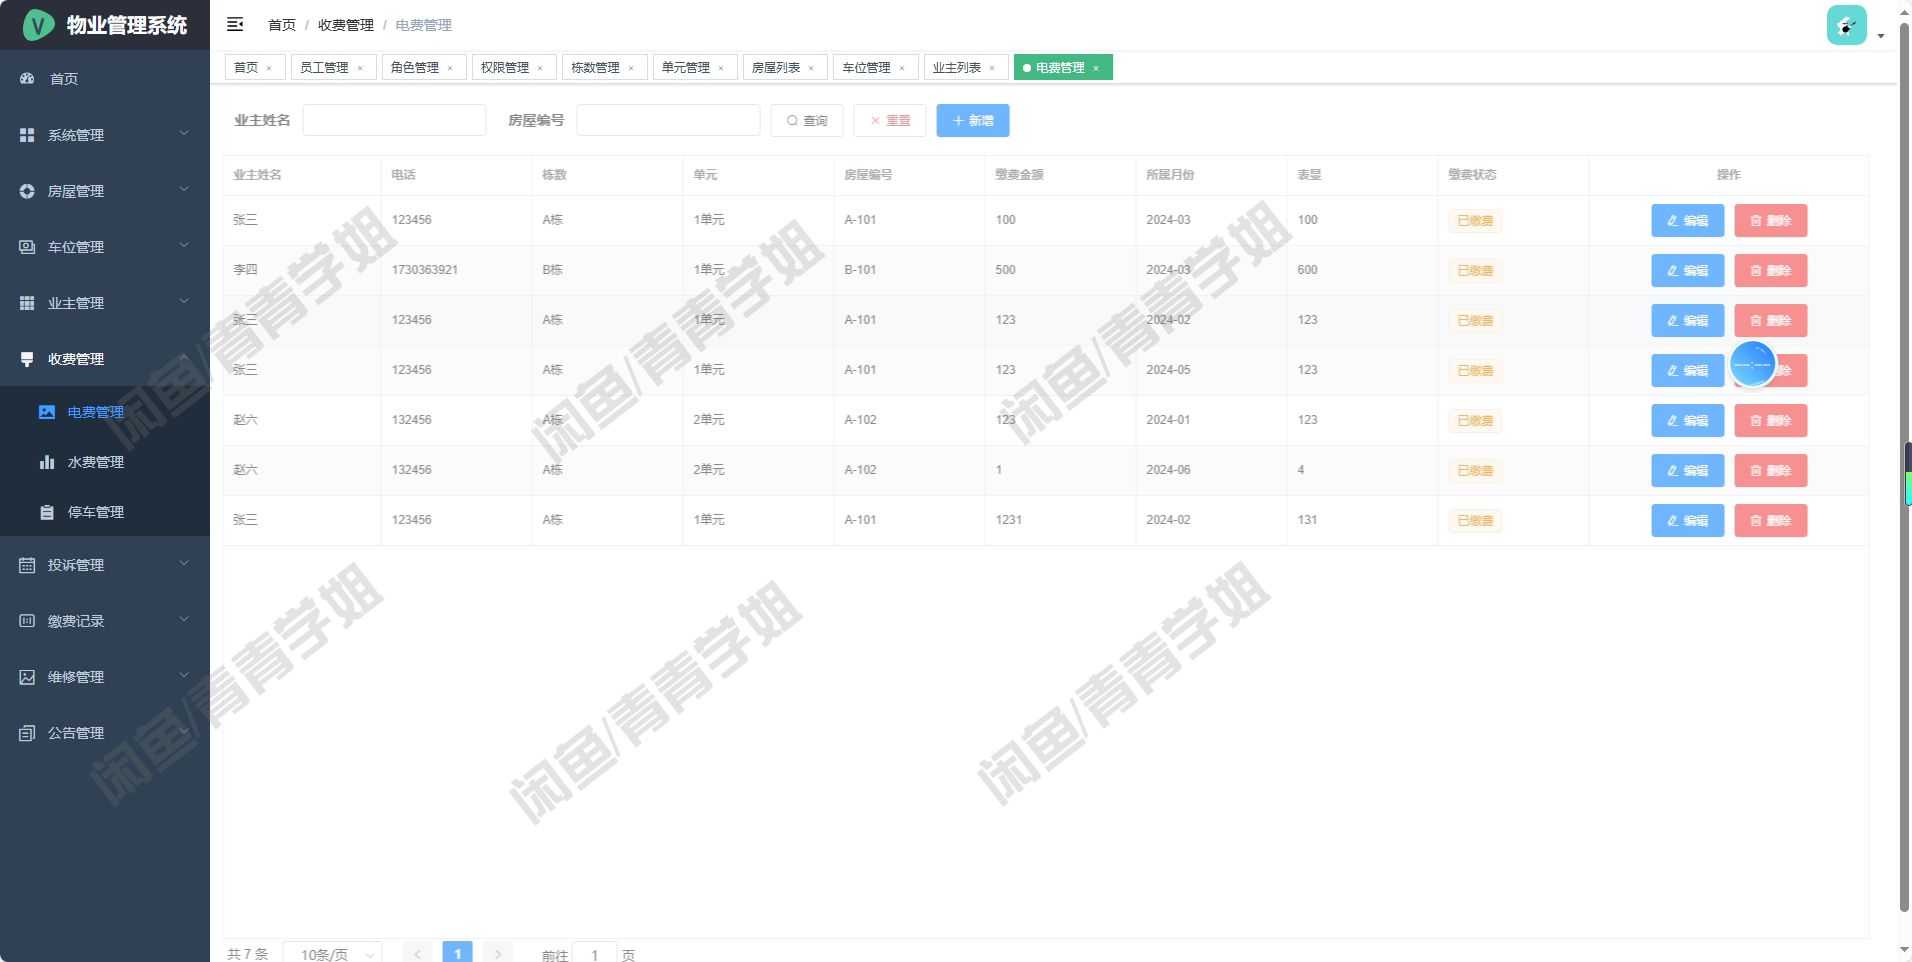Go to 首页 breadcrumb link
This screenshot has width=1912, height=962.
click(x=282, y=25)
